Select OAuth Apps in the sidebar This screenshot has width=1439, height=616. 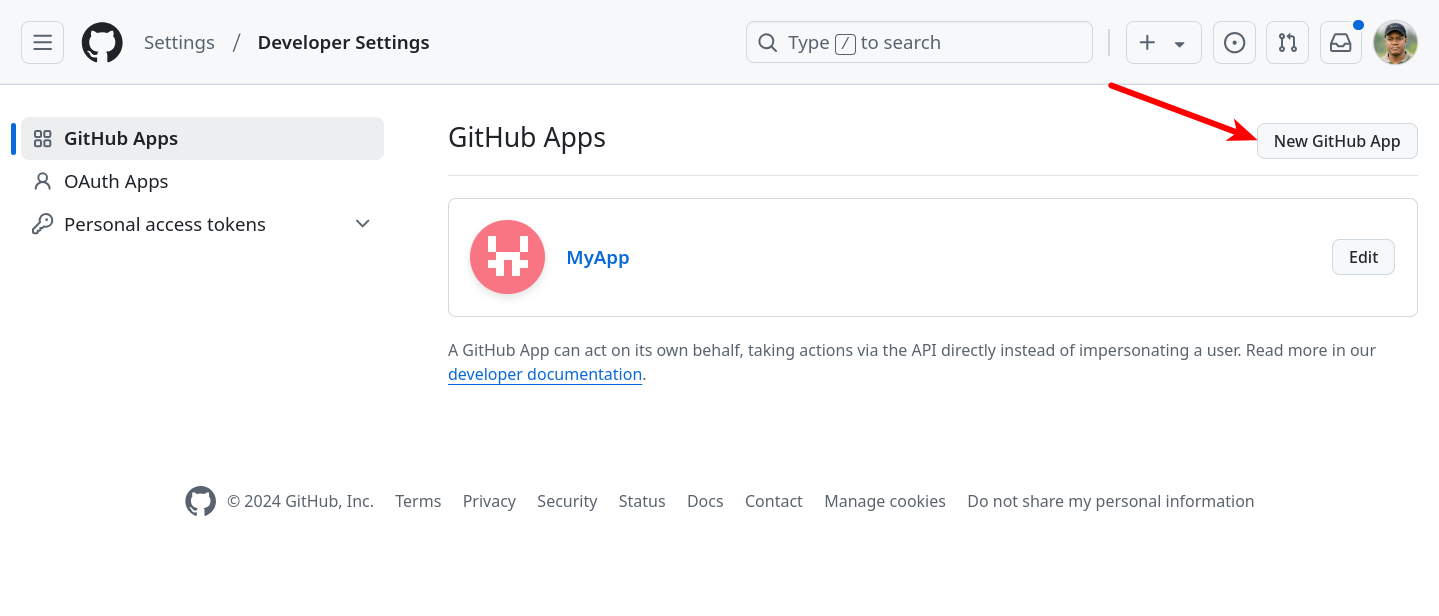tap(116, 181)
